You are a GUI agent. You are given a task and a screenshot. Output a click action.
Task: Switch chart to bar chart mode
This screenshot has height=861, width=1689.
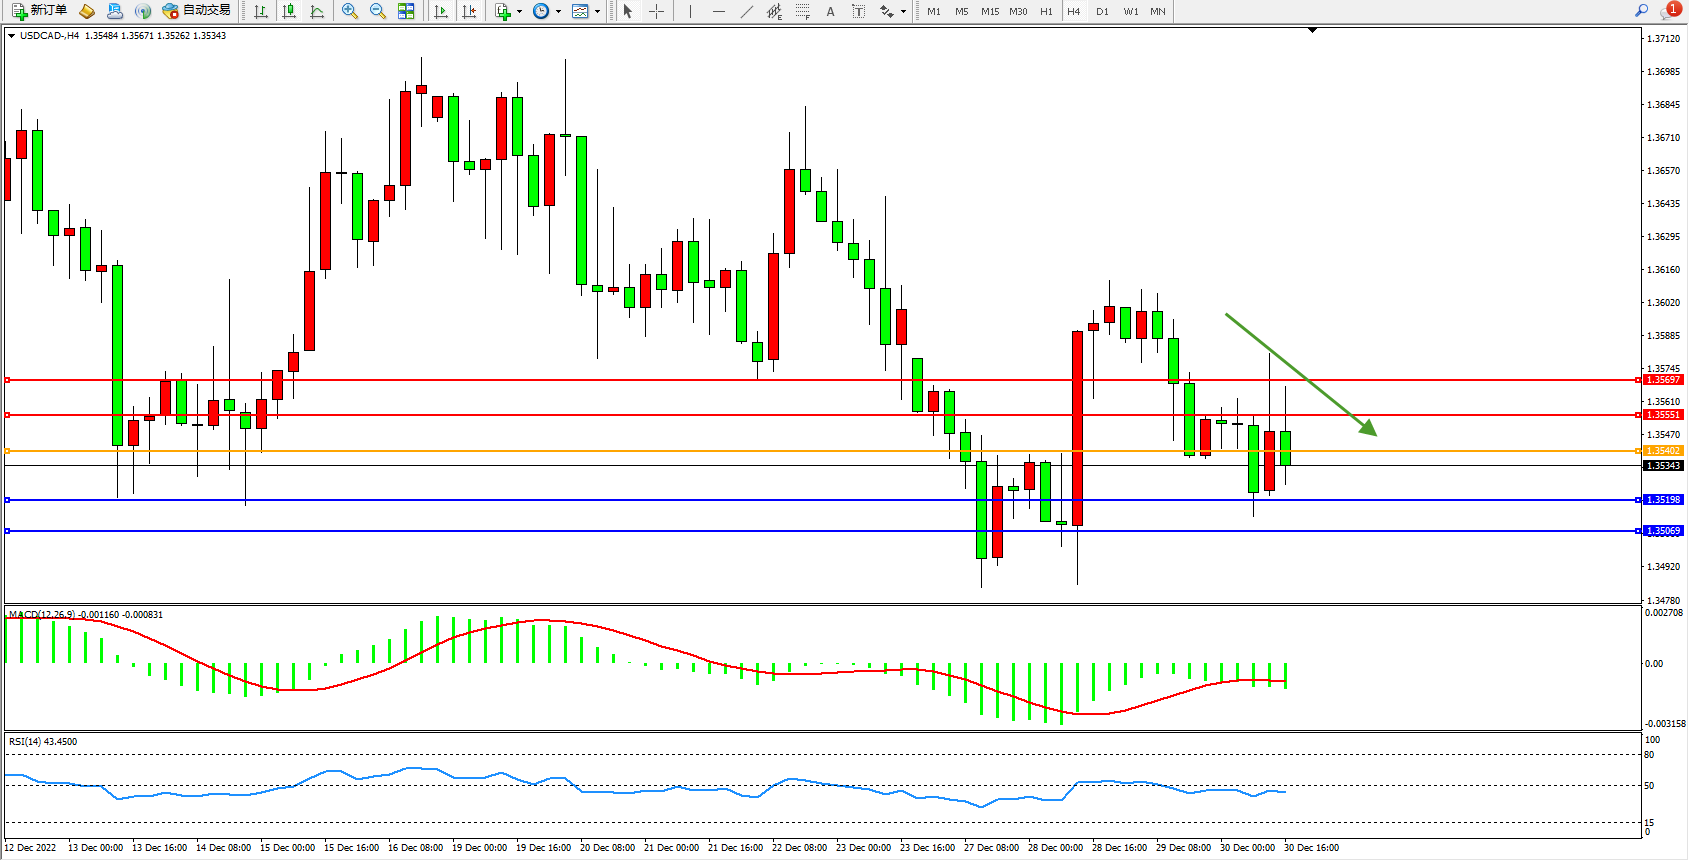coord(261,11)
